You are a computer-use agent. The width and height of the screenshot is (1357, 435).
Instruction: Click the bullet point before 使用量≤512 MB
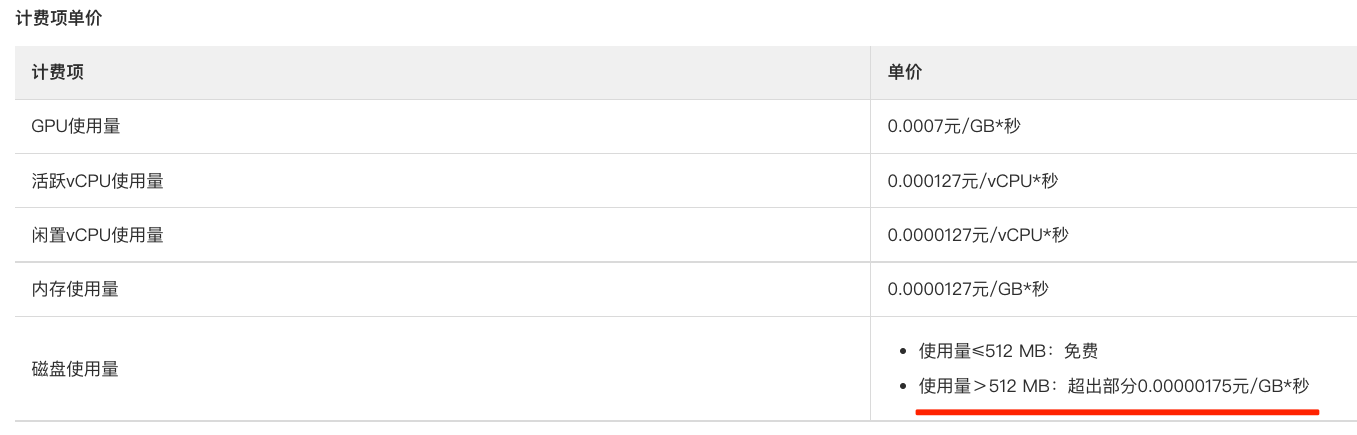[x=904, y=352]
